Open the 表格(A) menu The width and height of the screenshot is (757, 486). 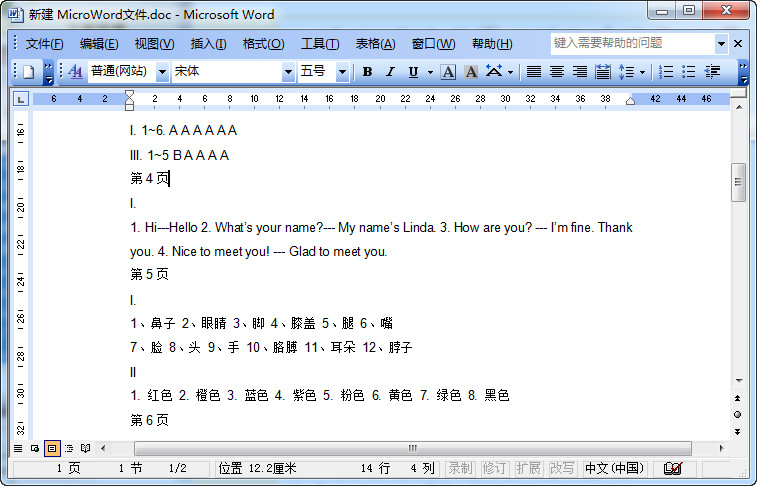(375, 44)
